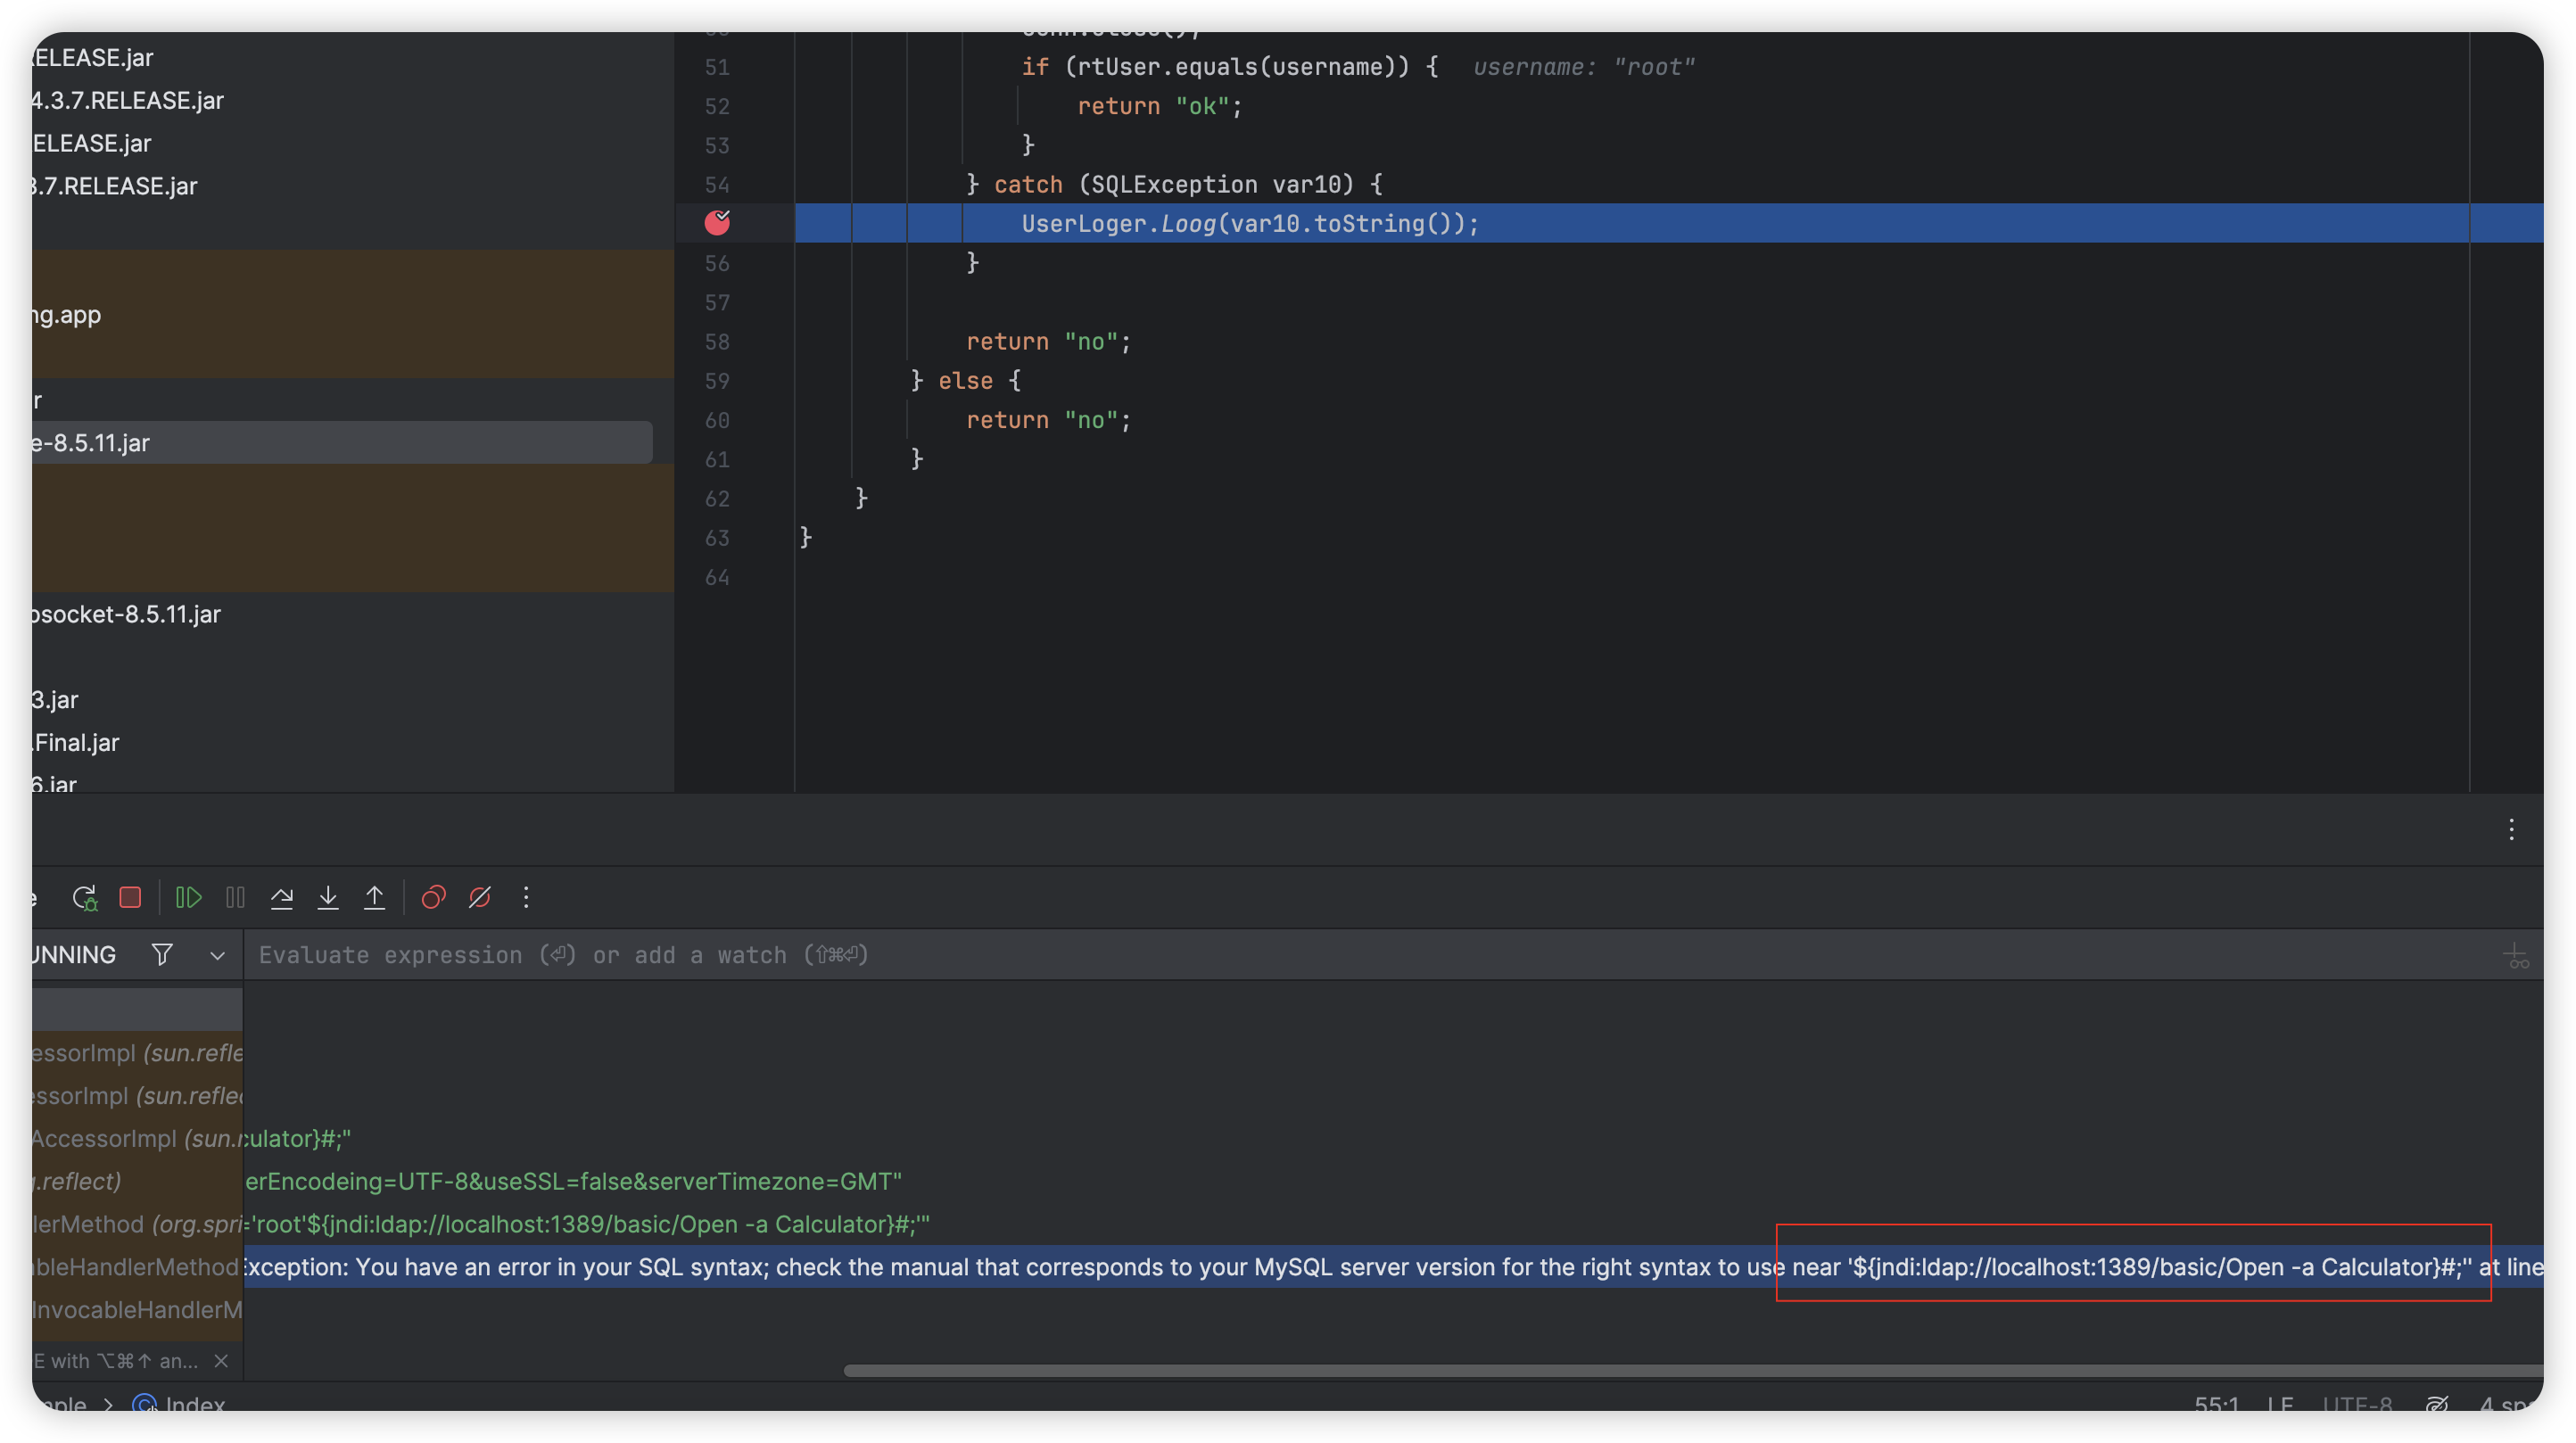Click the Evaluate expression input field
The image size is (2576, 1443).
[1370, 954]
